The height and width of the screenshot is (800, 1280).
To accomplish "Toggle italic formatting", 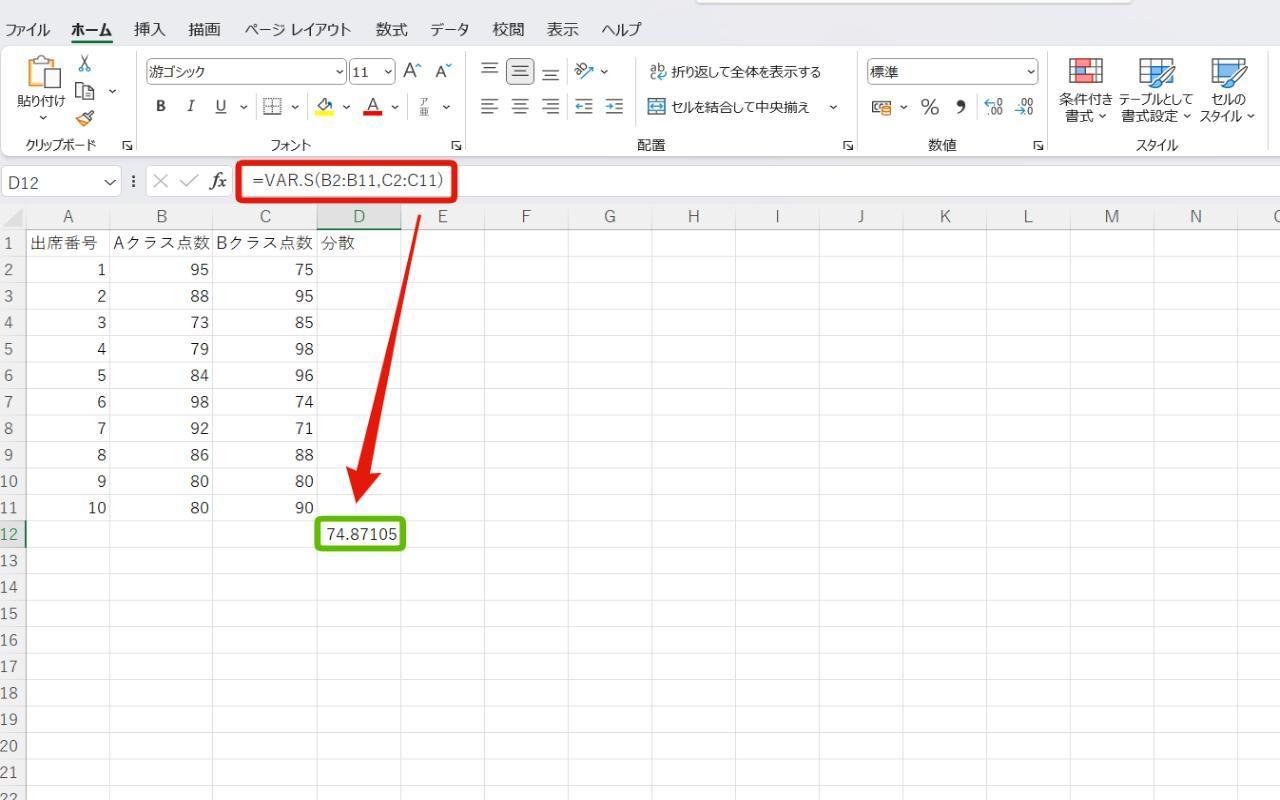I will click(x=190, y=107).
